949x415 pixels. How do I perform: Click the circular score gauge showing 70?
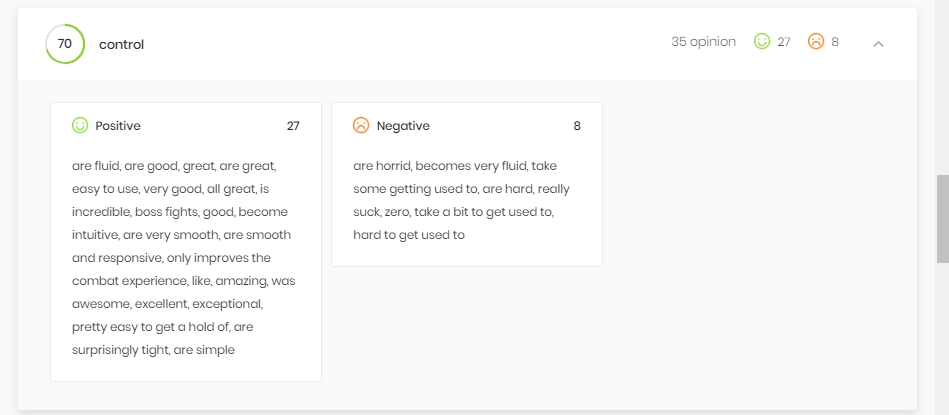tap(65, 44)
